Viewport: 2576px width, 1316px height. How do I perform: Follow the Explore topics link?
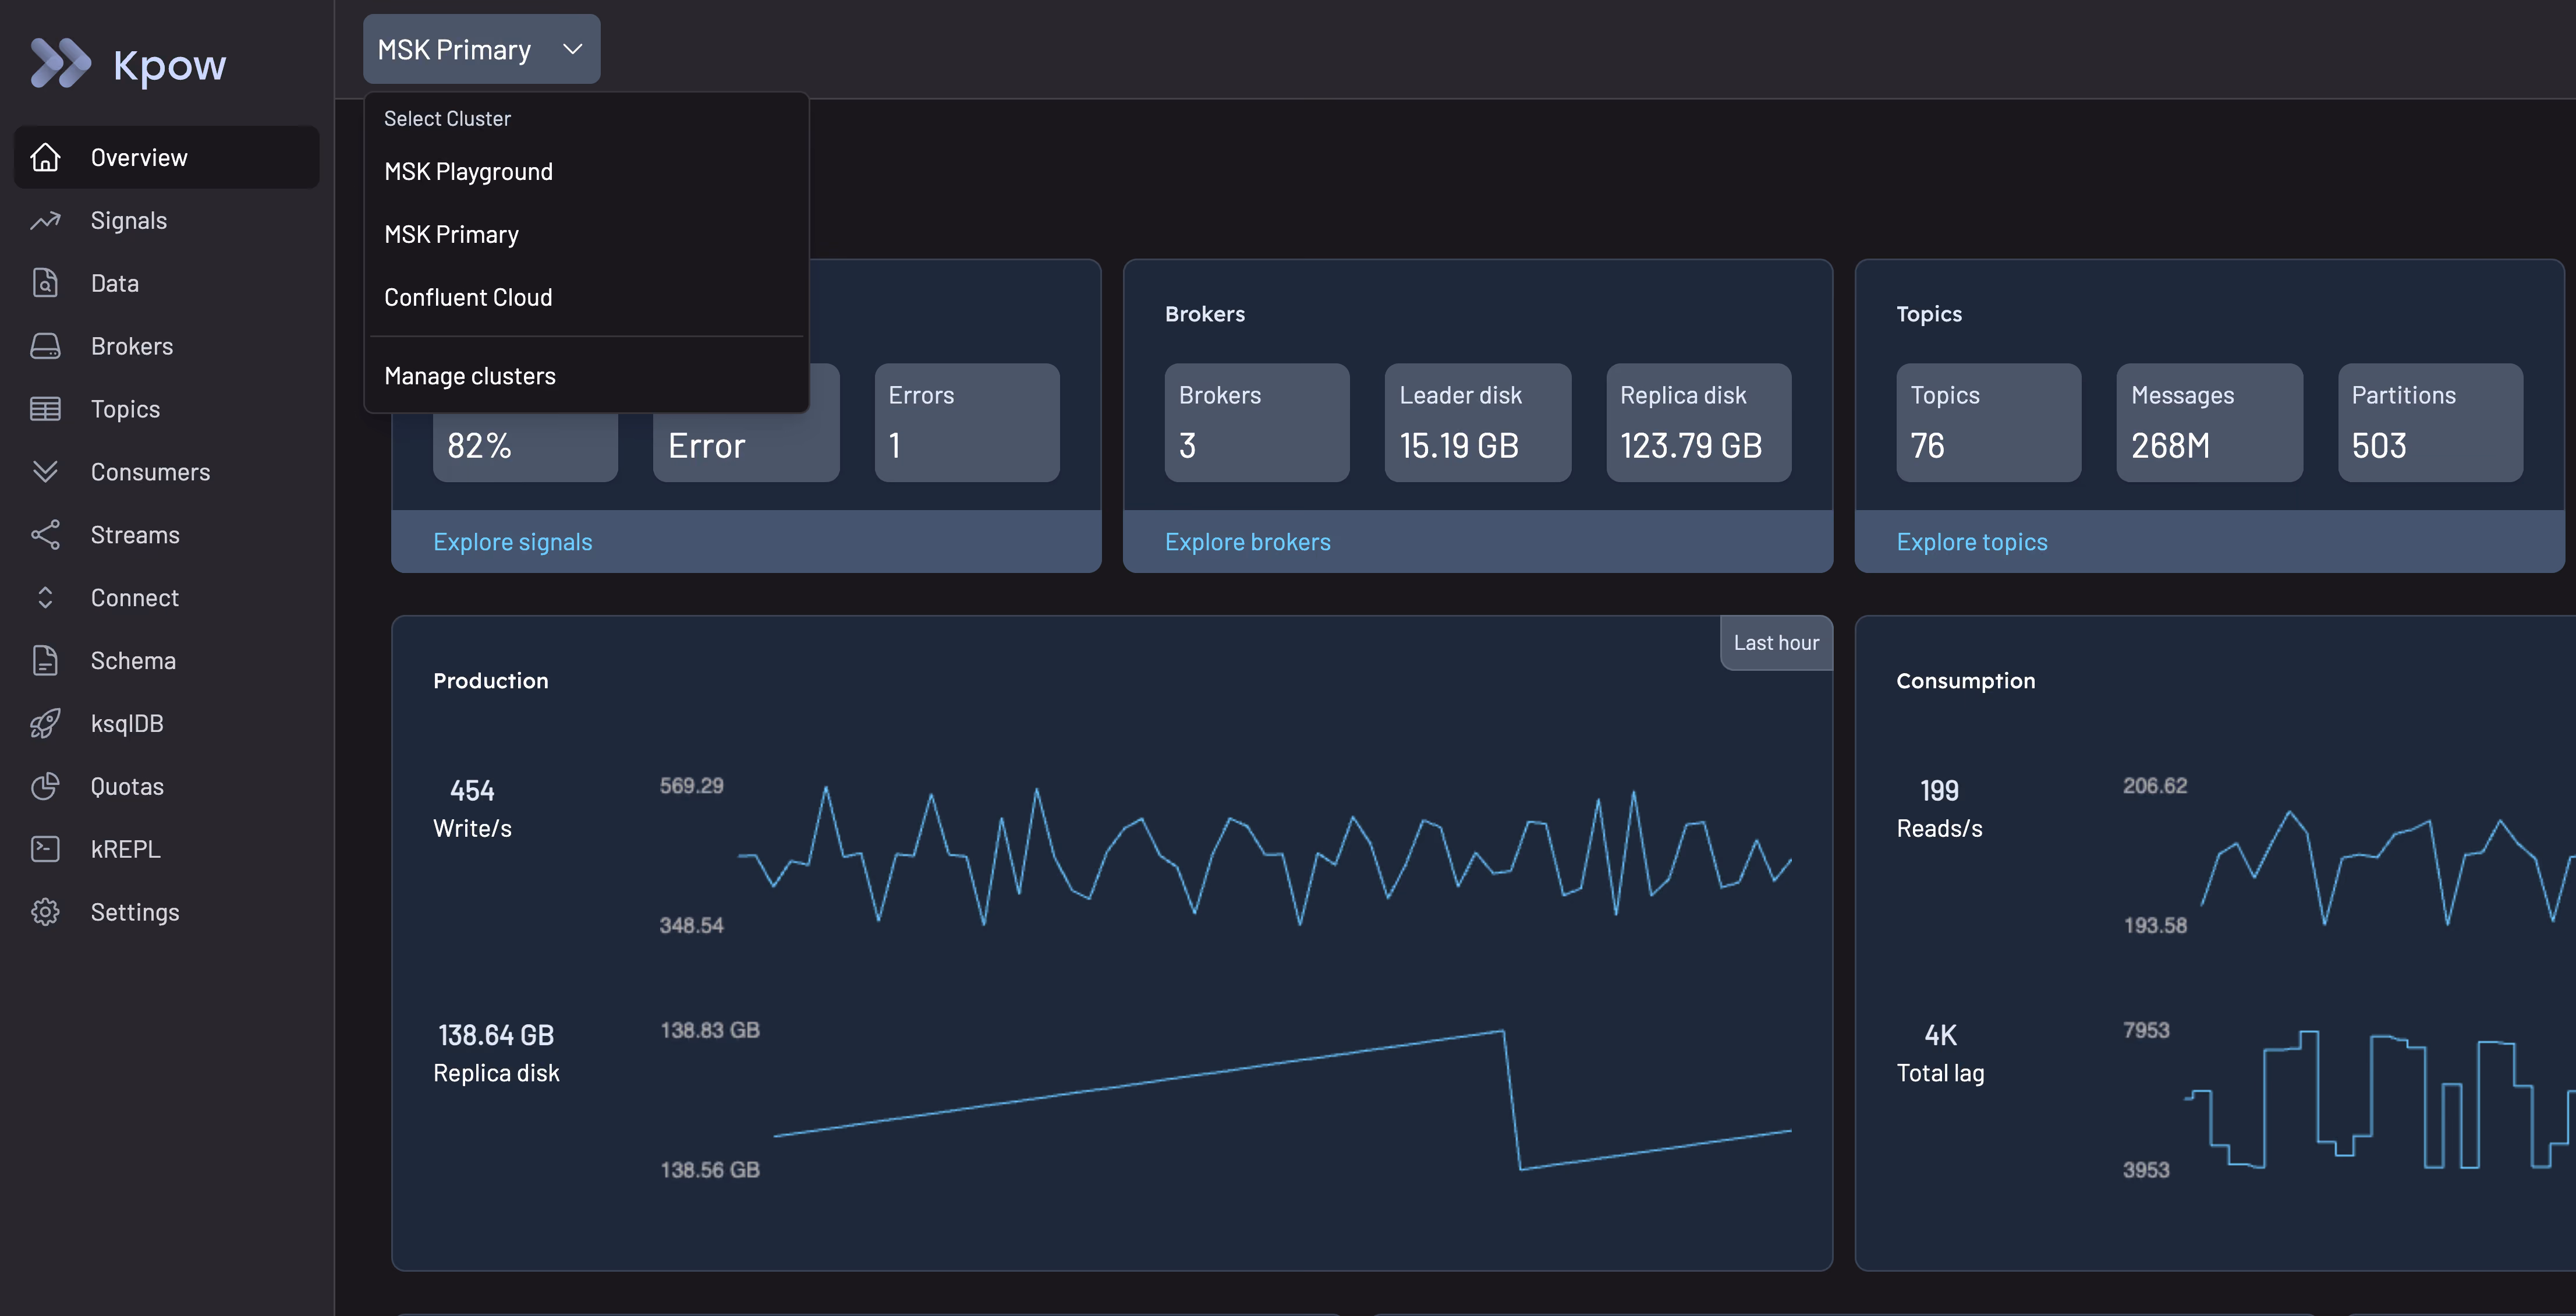coord(1971,542)
